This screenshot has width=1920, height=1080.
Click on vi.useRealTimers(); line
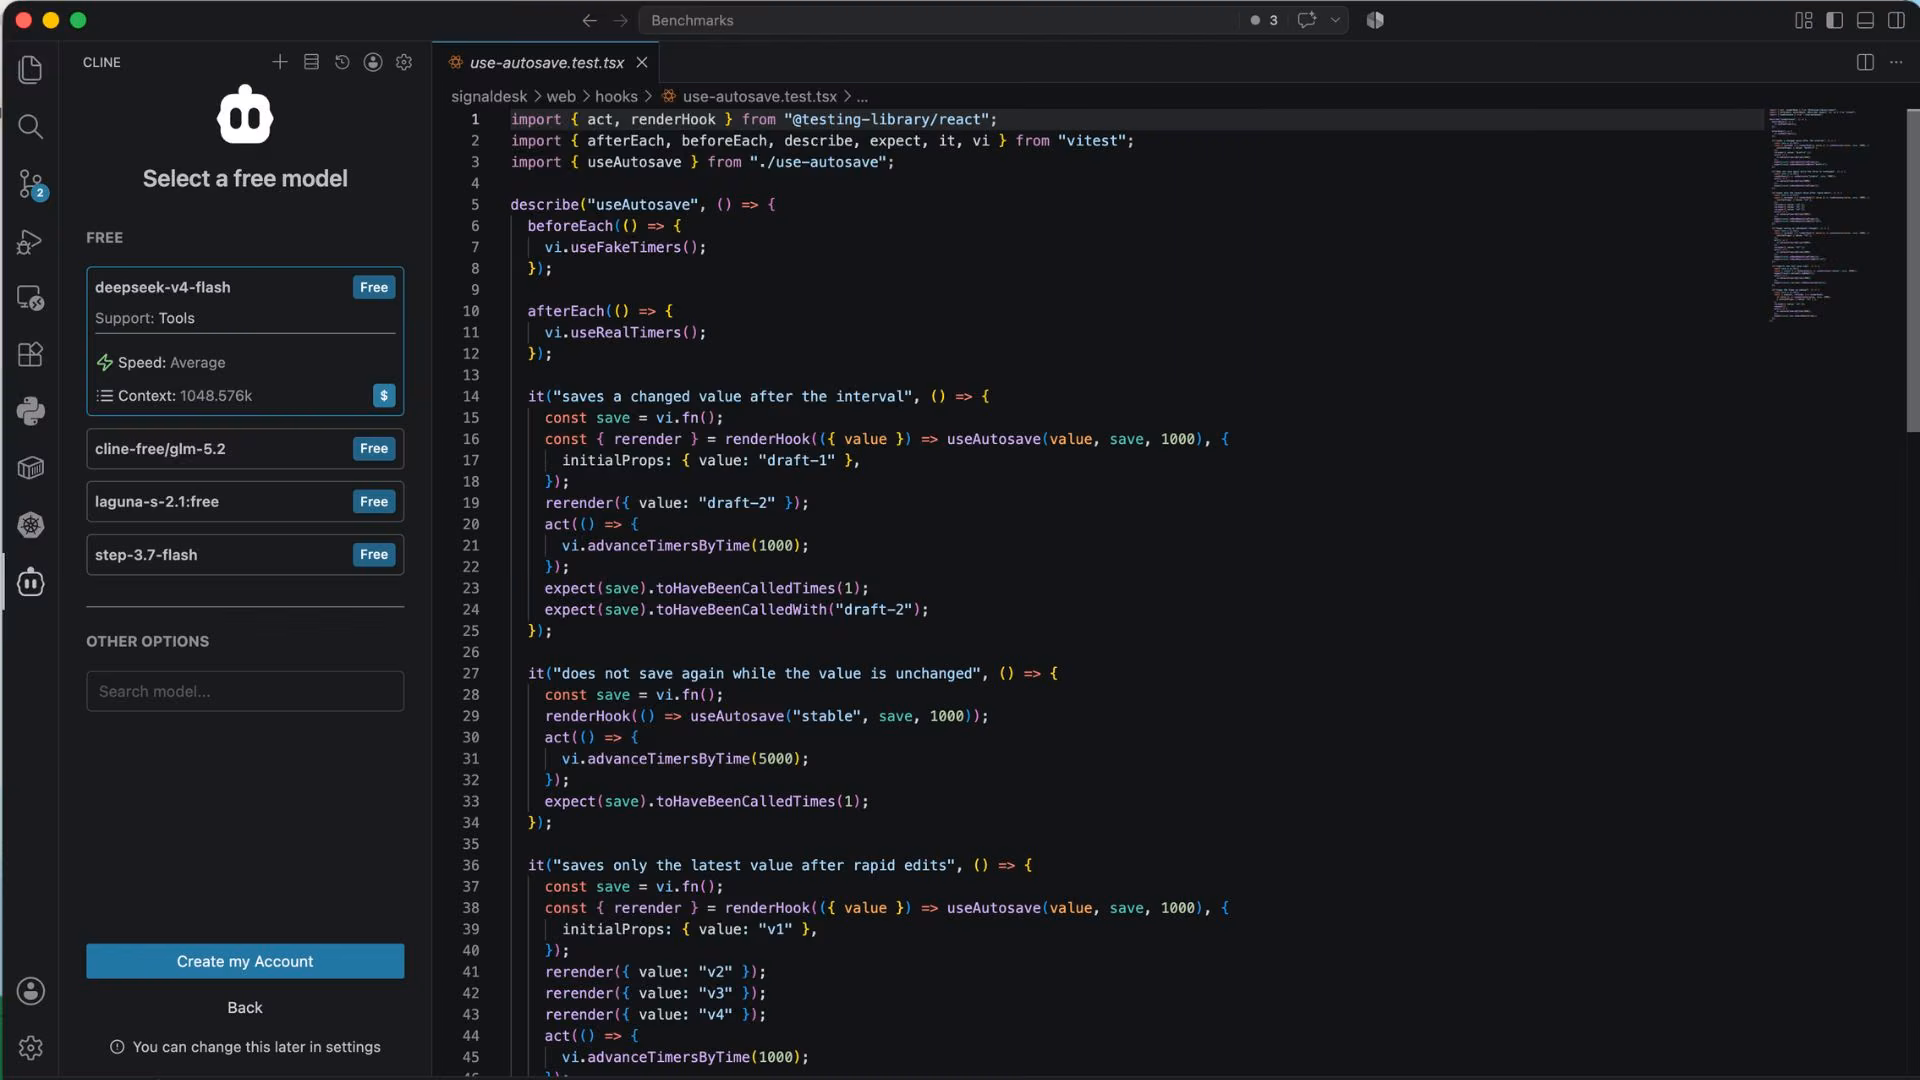pos(625,332)
